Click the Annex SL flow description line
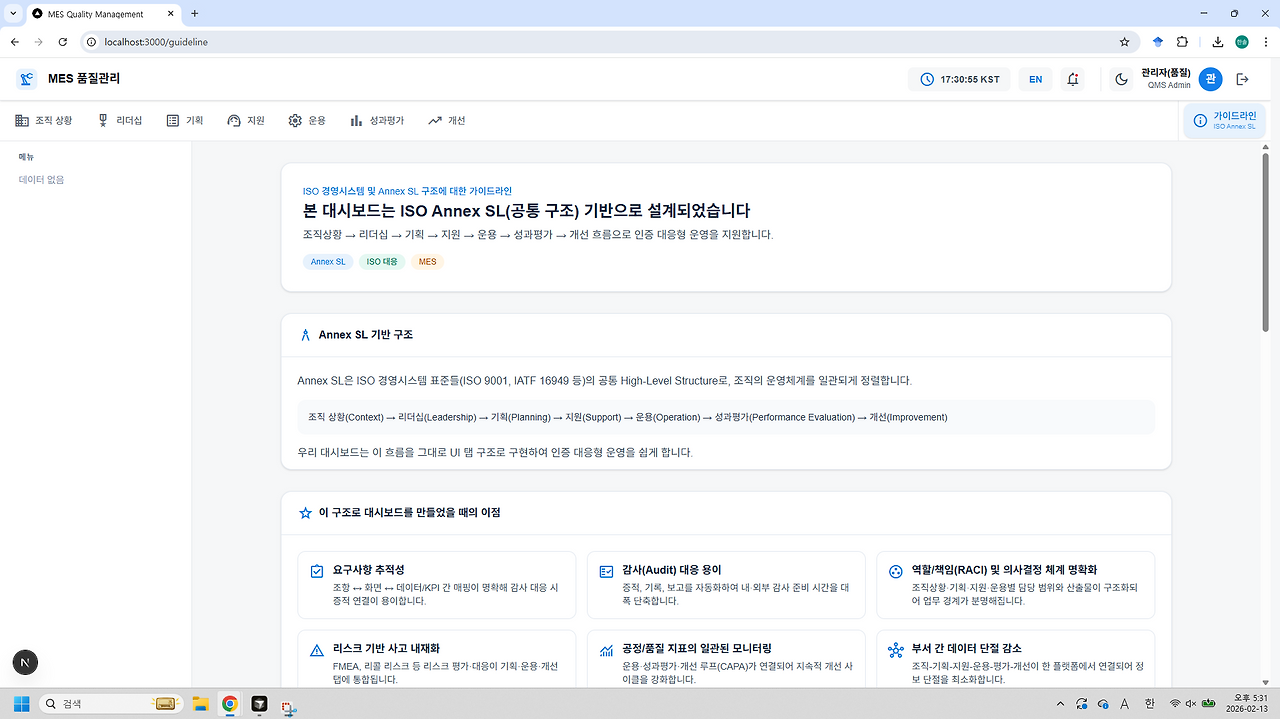Viewport: 1280px width, 719px height. click(628, 417)
